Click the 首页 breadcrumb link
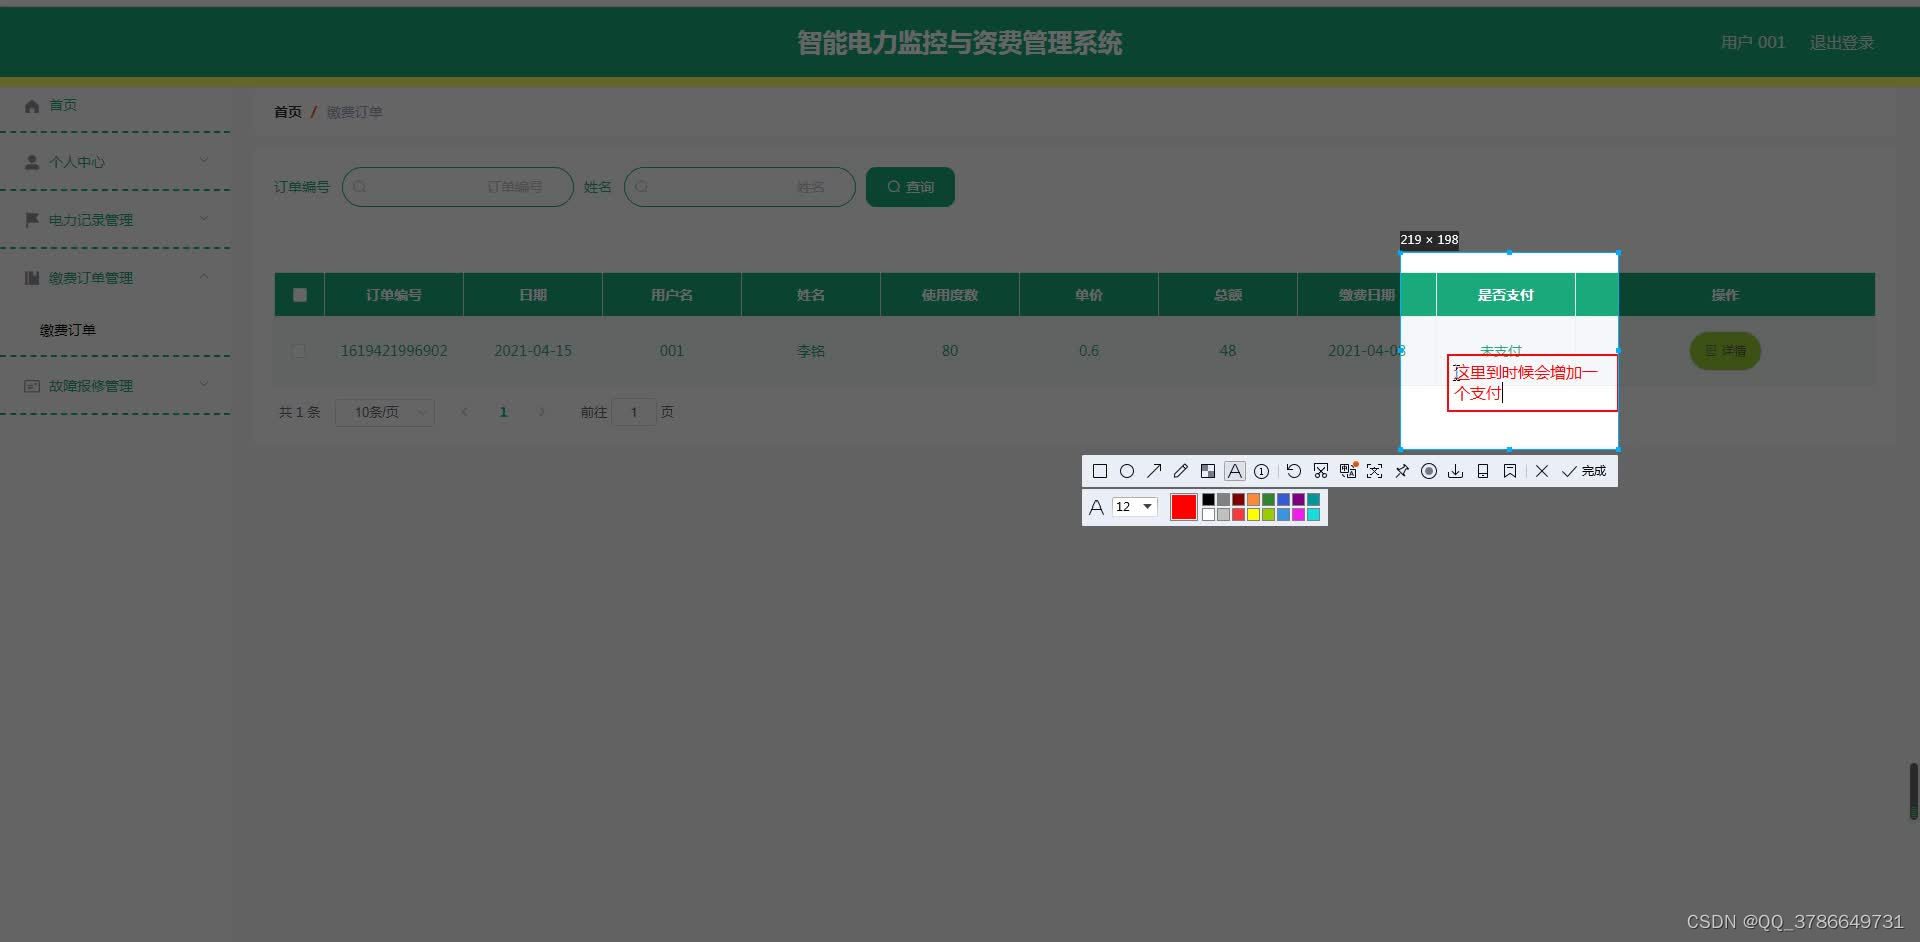Image resolution: width=1920 pixels, height=942 pixels. tap(288, 112)
